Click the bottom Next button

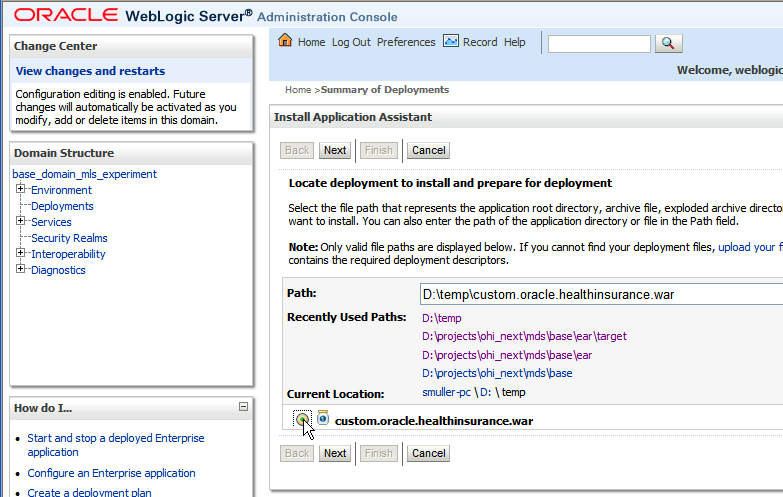click(335, 454)
